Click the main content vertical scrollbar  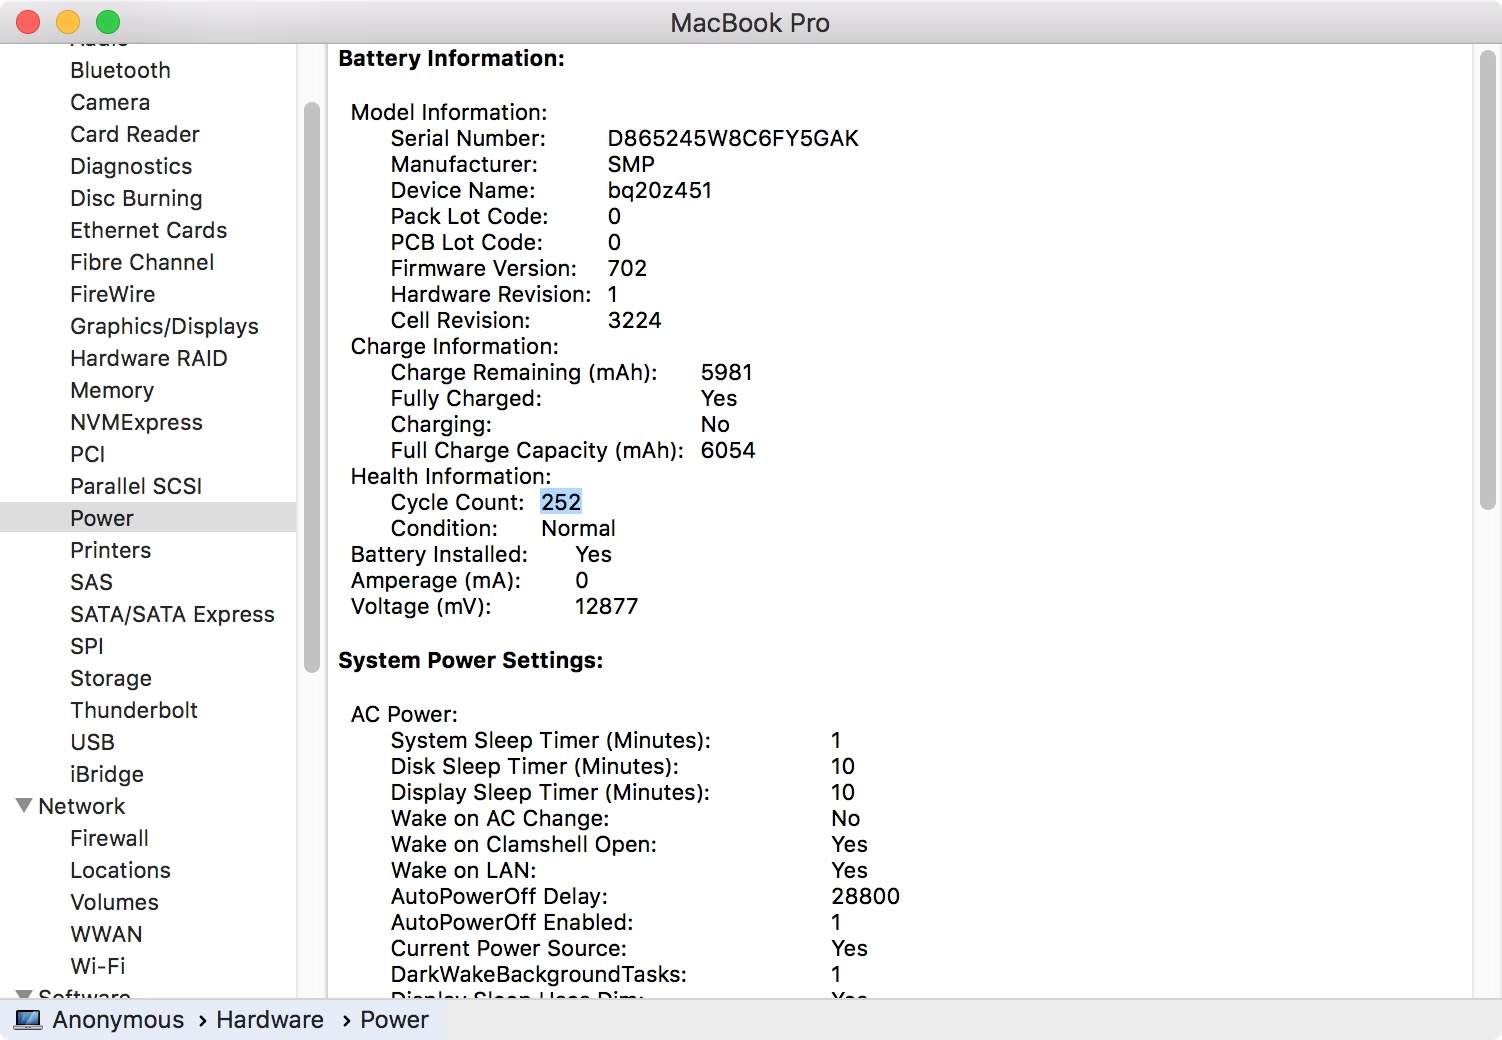(x=1488, y=280)
